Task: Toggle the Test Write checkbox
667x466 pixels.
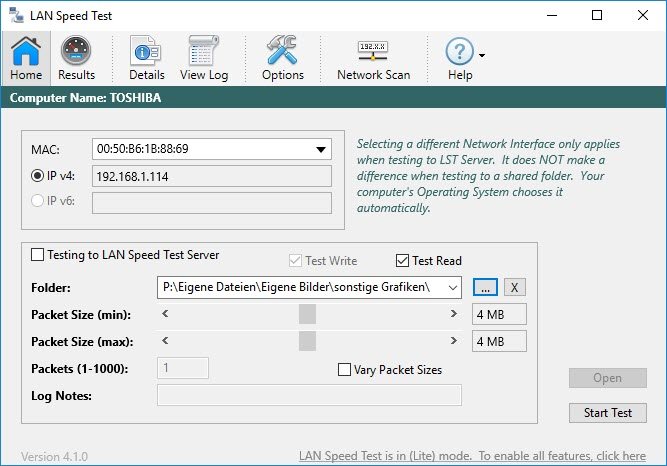Action: (295, 260)
